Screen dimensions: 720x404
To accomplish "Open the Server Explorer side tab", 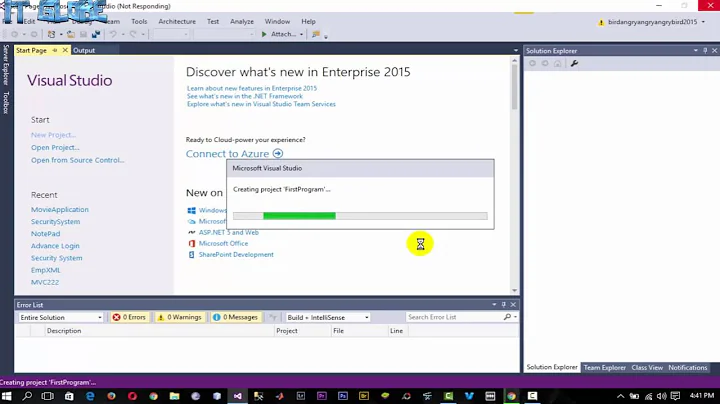I will (6, 65).
